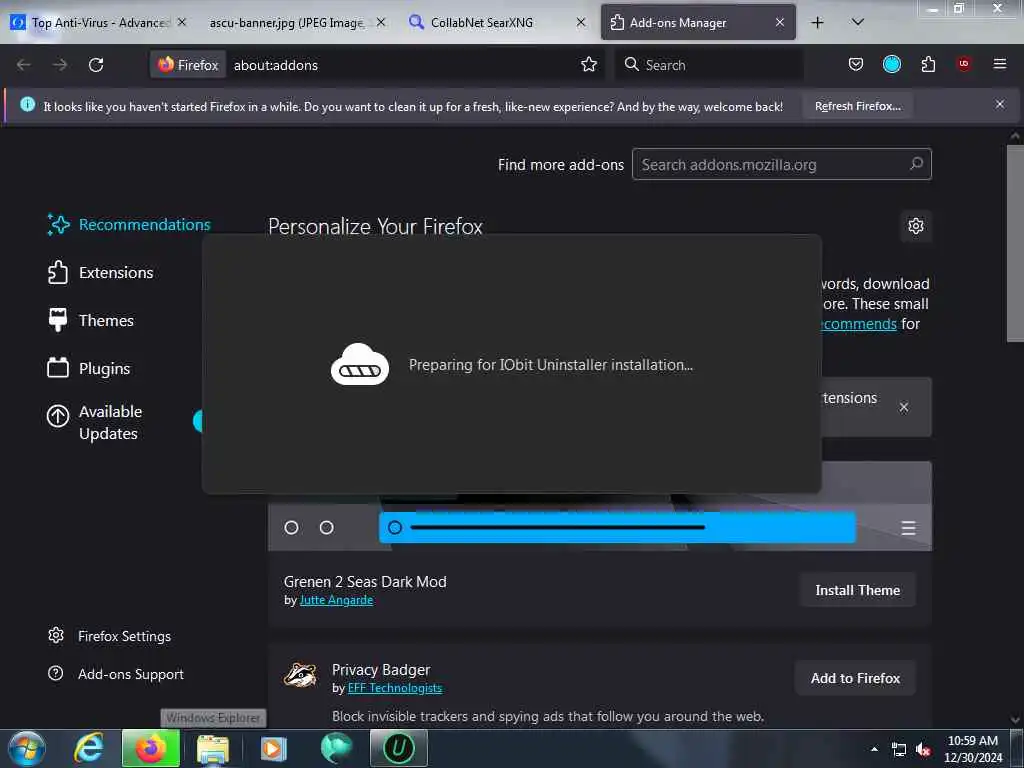Open the green bird app taskbar icon
This screenshot has height=768, width=1024.
[336, 748]
